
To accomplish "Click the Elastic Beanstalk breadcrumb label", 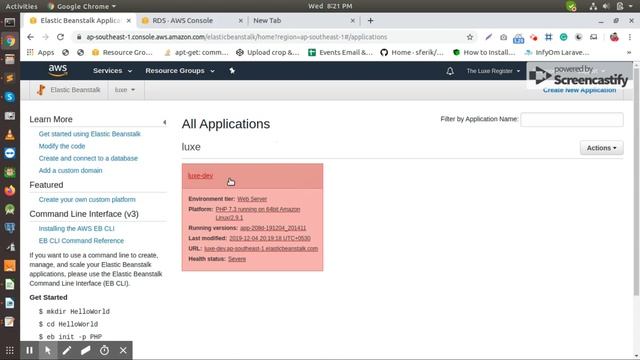I will 75,90.
